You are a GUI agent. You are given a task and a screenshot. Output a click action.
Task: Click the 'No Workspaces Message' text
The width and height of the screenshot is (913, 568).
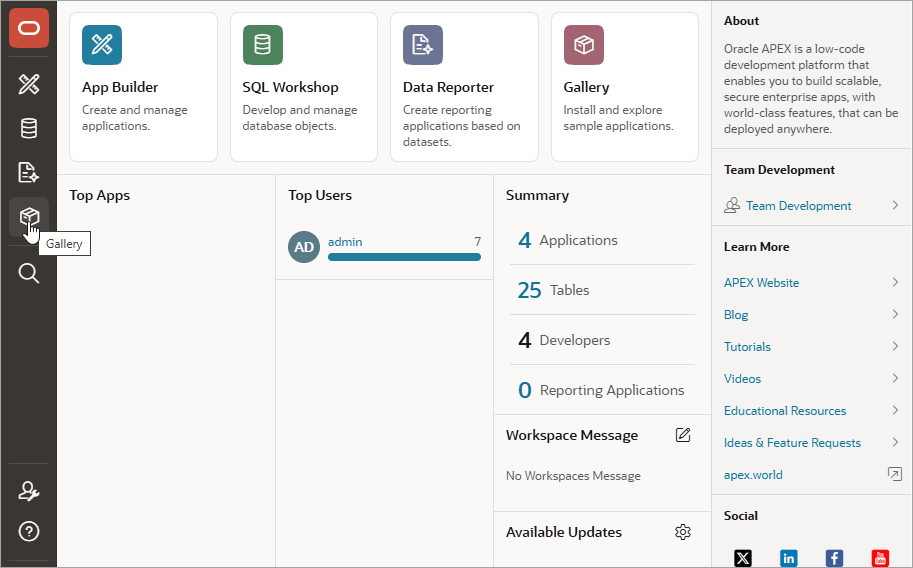[573, 476]
